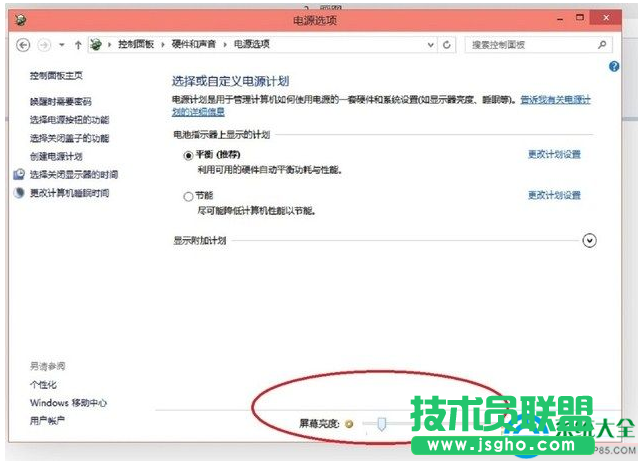Open 选择关闭显示器的时间 link
Viewport: 638px width, 461px height.
tap(74, 175)
